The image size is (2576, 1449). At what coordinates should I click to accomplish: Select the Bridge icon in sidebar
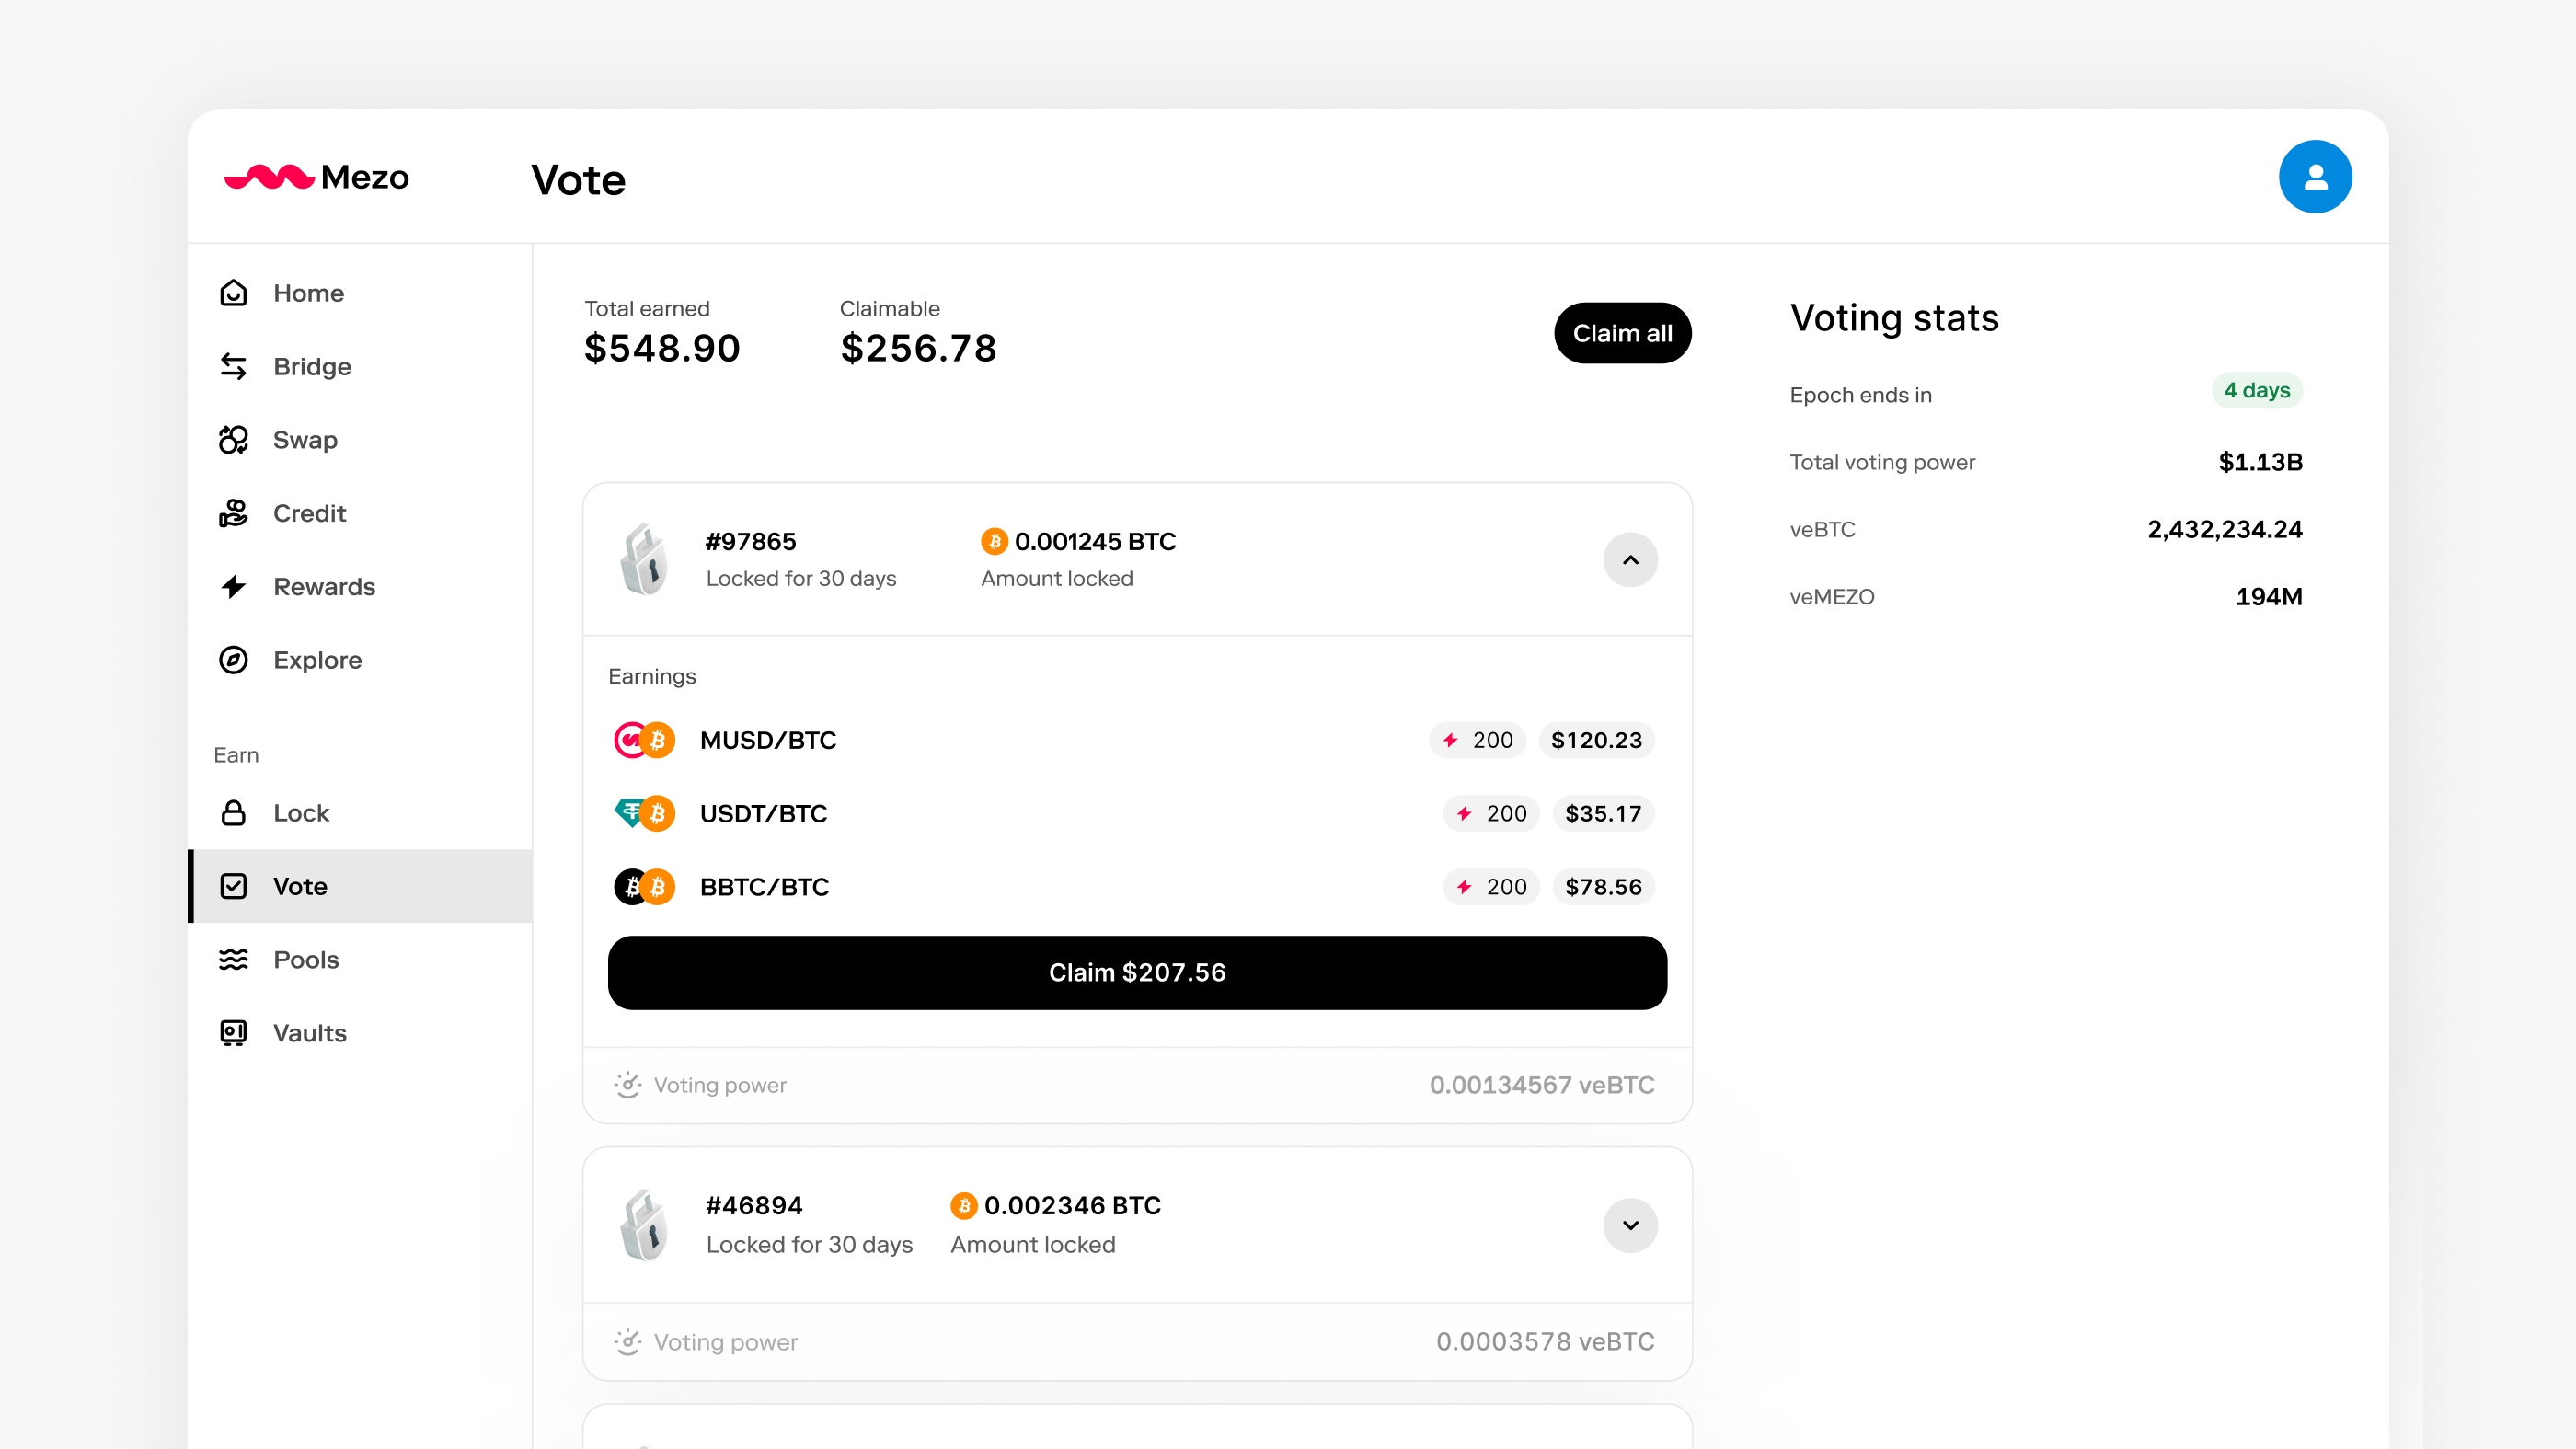point(233,366)
